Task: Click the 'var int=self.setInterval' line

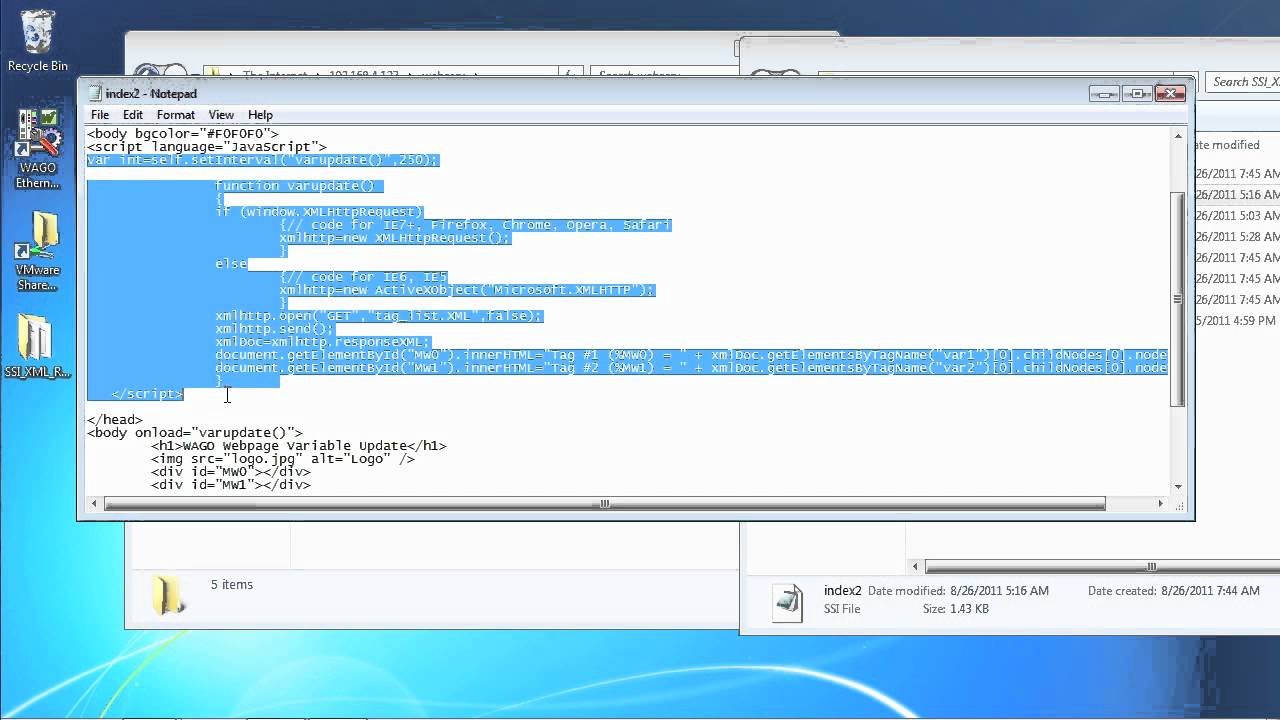Action: (x=263, y=159)
